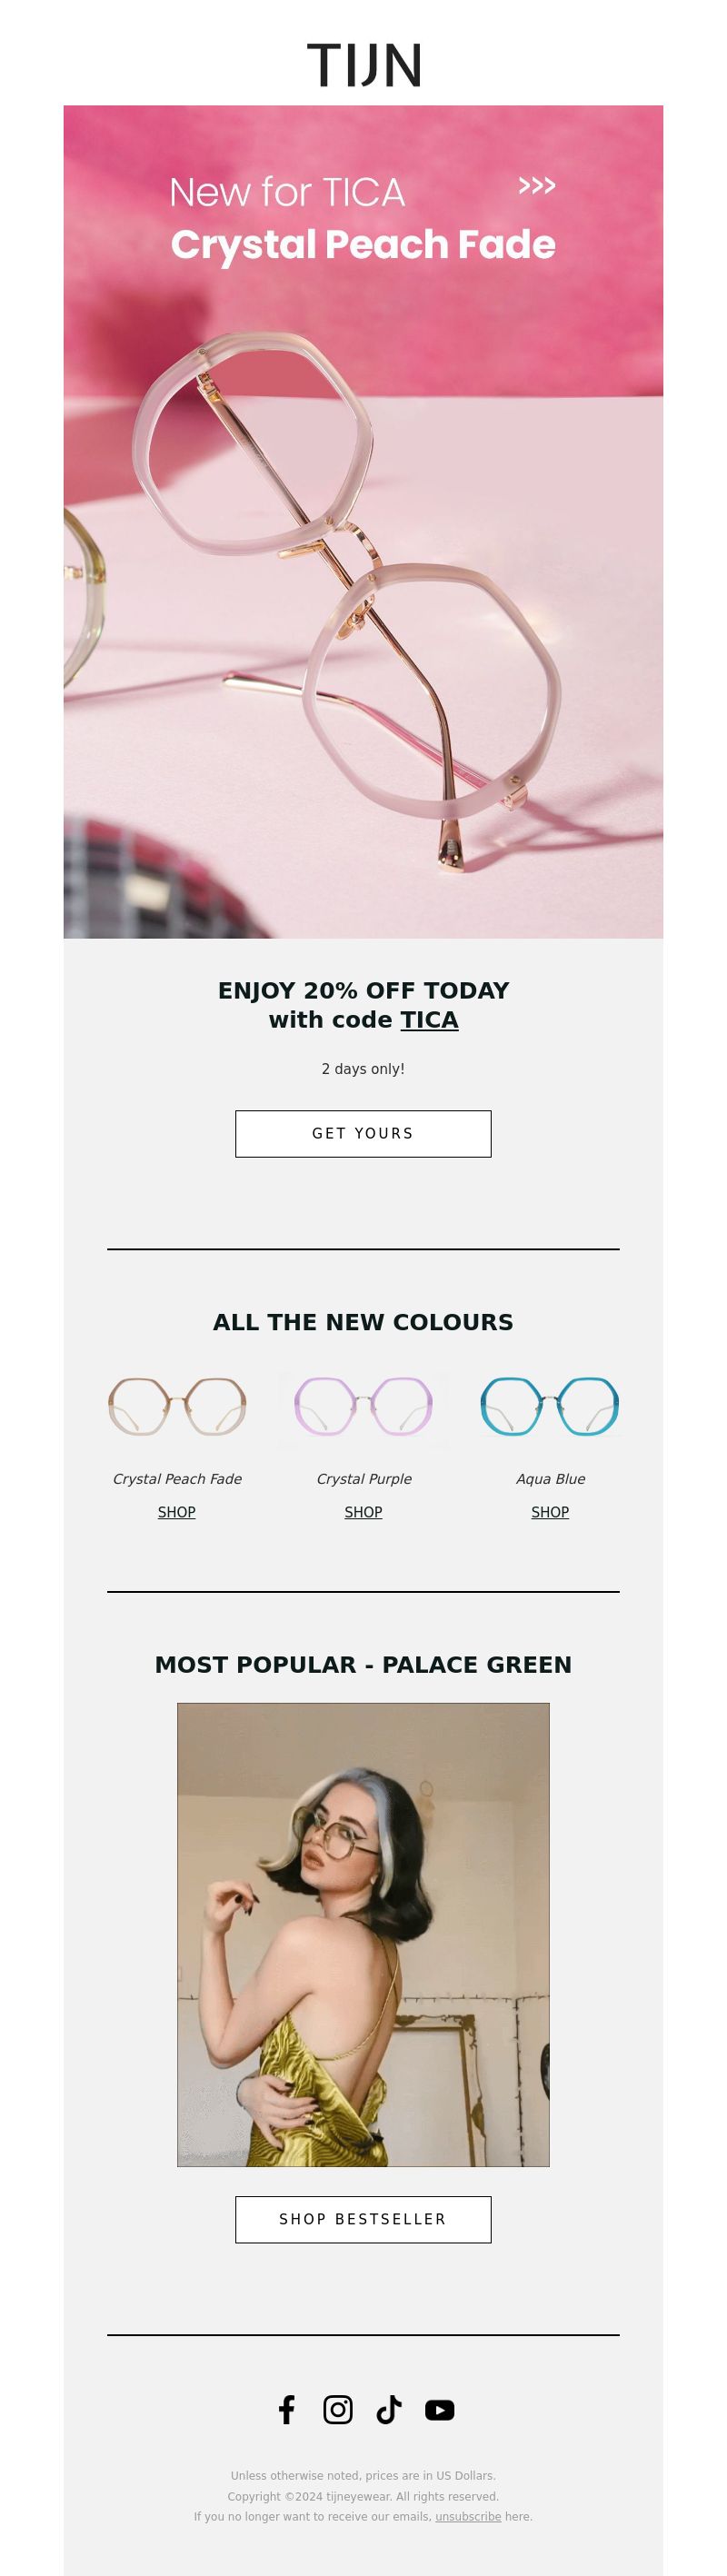Click the Aqua Blue colour name label

coord(551,1479)
